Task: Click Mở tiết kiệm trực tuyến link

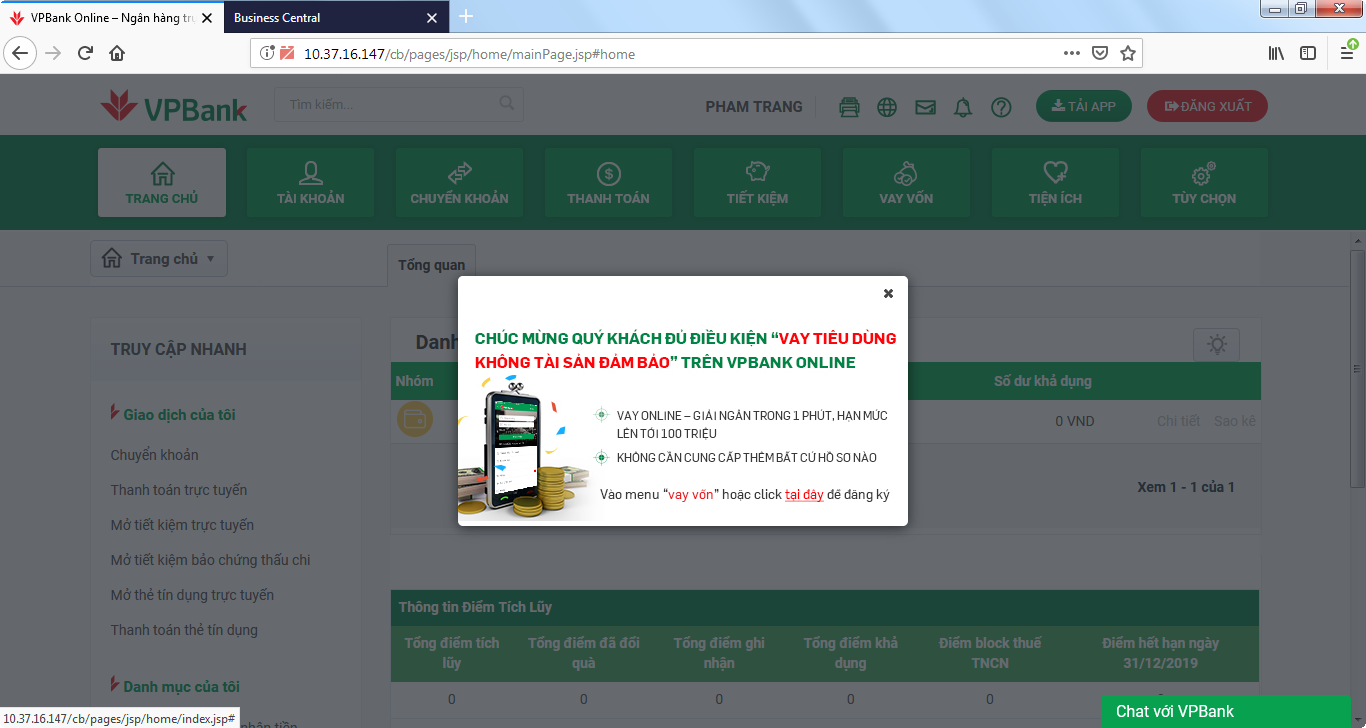Action: [x=183, y=525]
